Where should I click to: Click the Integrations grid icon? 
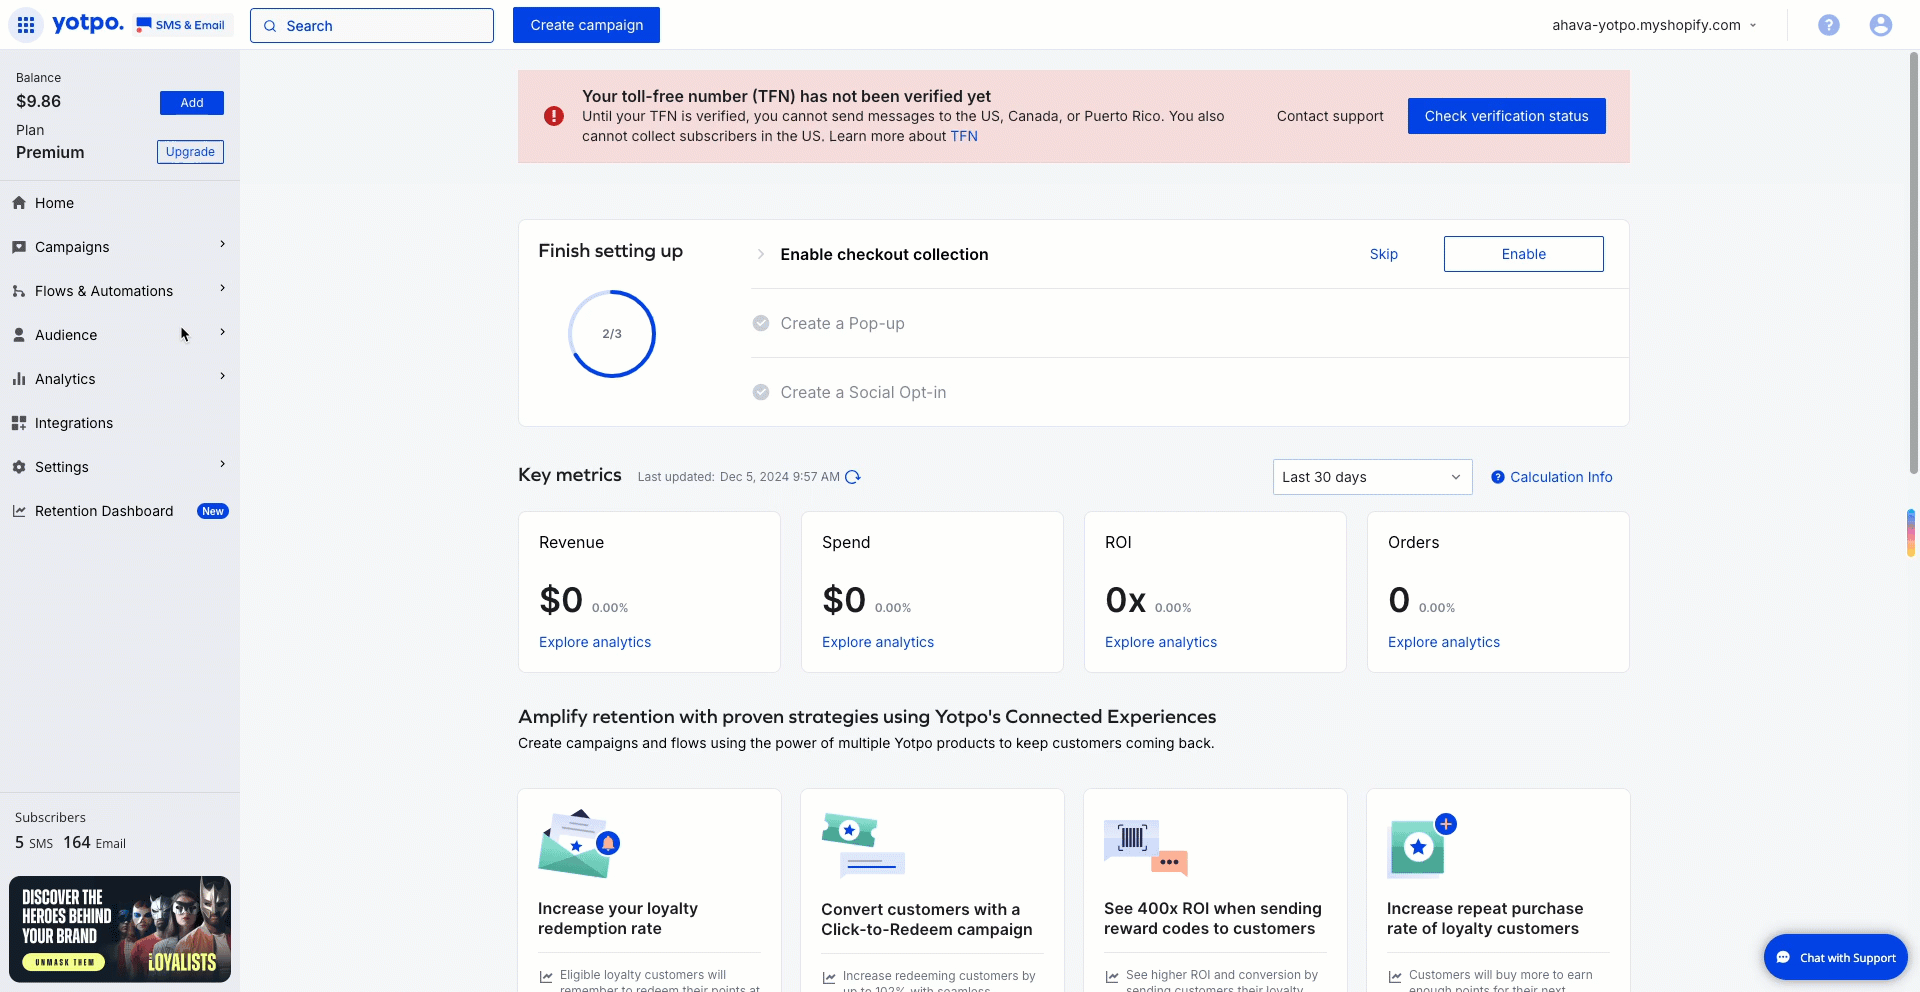[19, 423]
